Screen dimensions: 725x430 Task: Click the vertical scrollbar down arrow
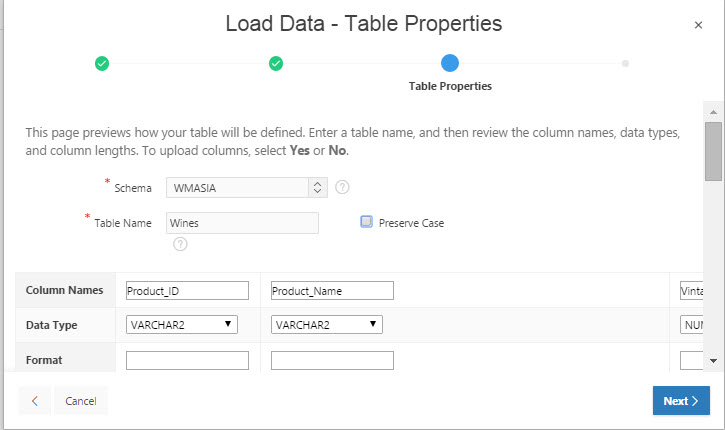713,360
